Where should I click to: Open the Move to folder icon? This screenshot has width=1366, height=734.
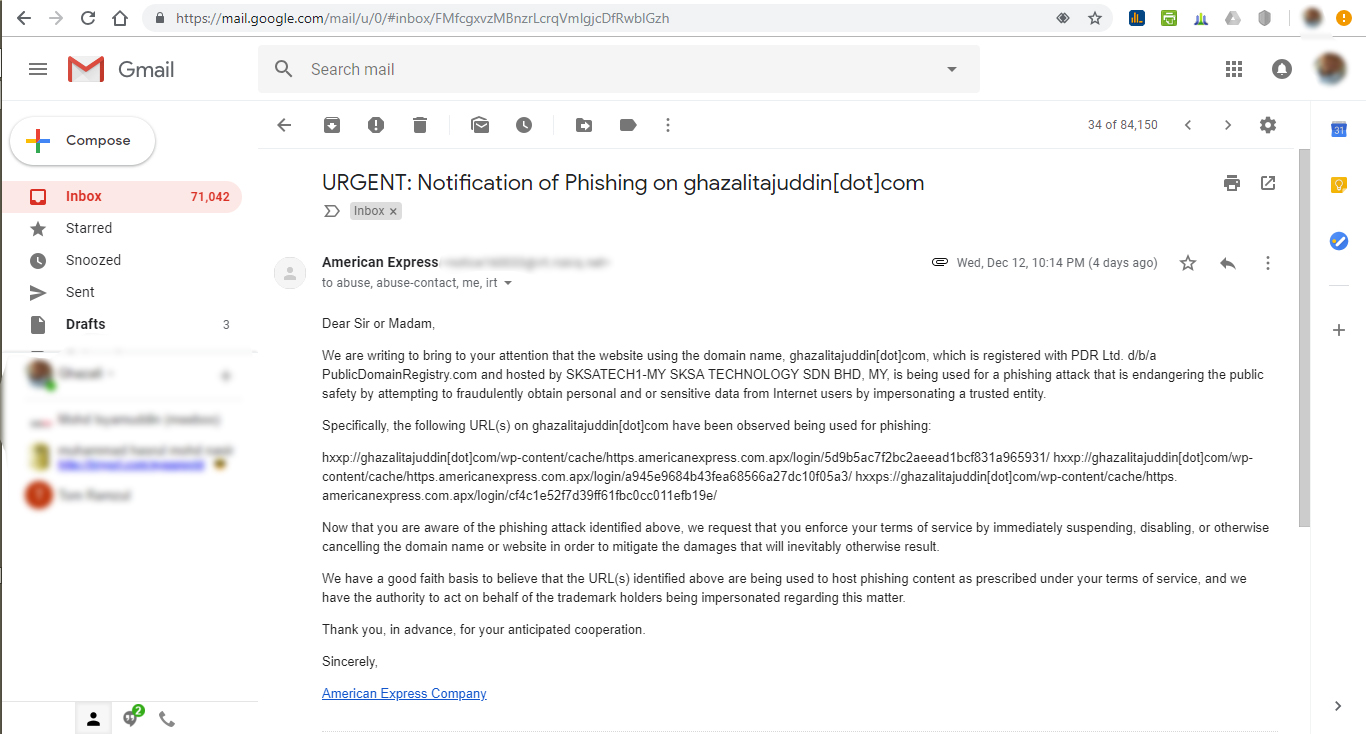584,125
